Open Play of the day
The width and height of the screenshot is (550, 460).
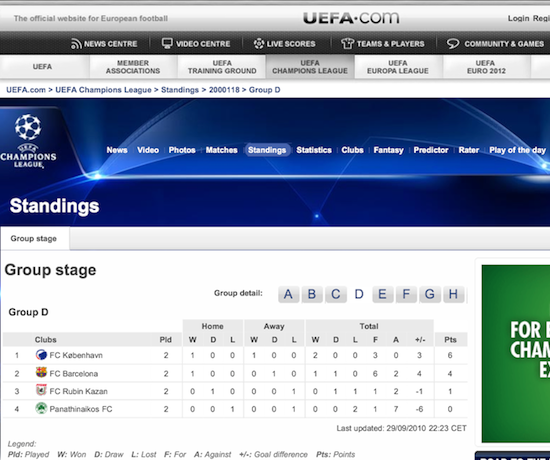click(x=517, y=150)
